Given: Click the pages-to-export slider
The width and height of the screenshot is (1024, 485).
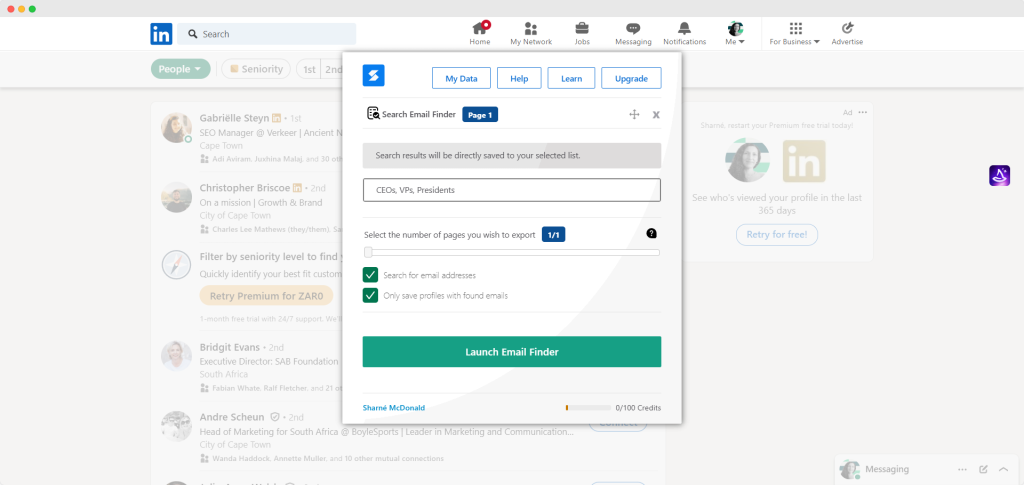Looking at the screenshot, I should pos(512,253).
